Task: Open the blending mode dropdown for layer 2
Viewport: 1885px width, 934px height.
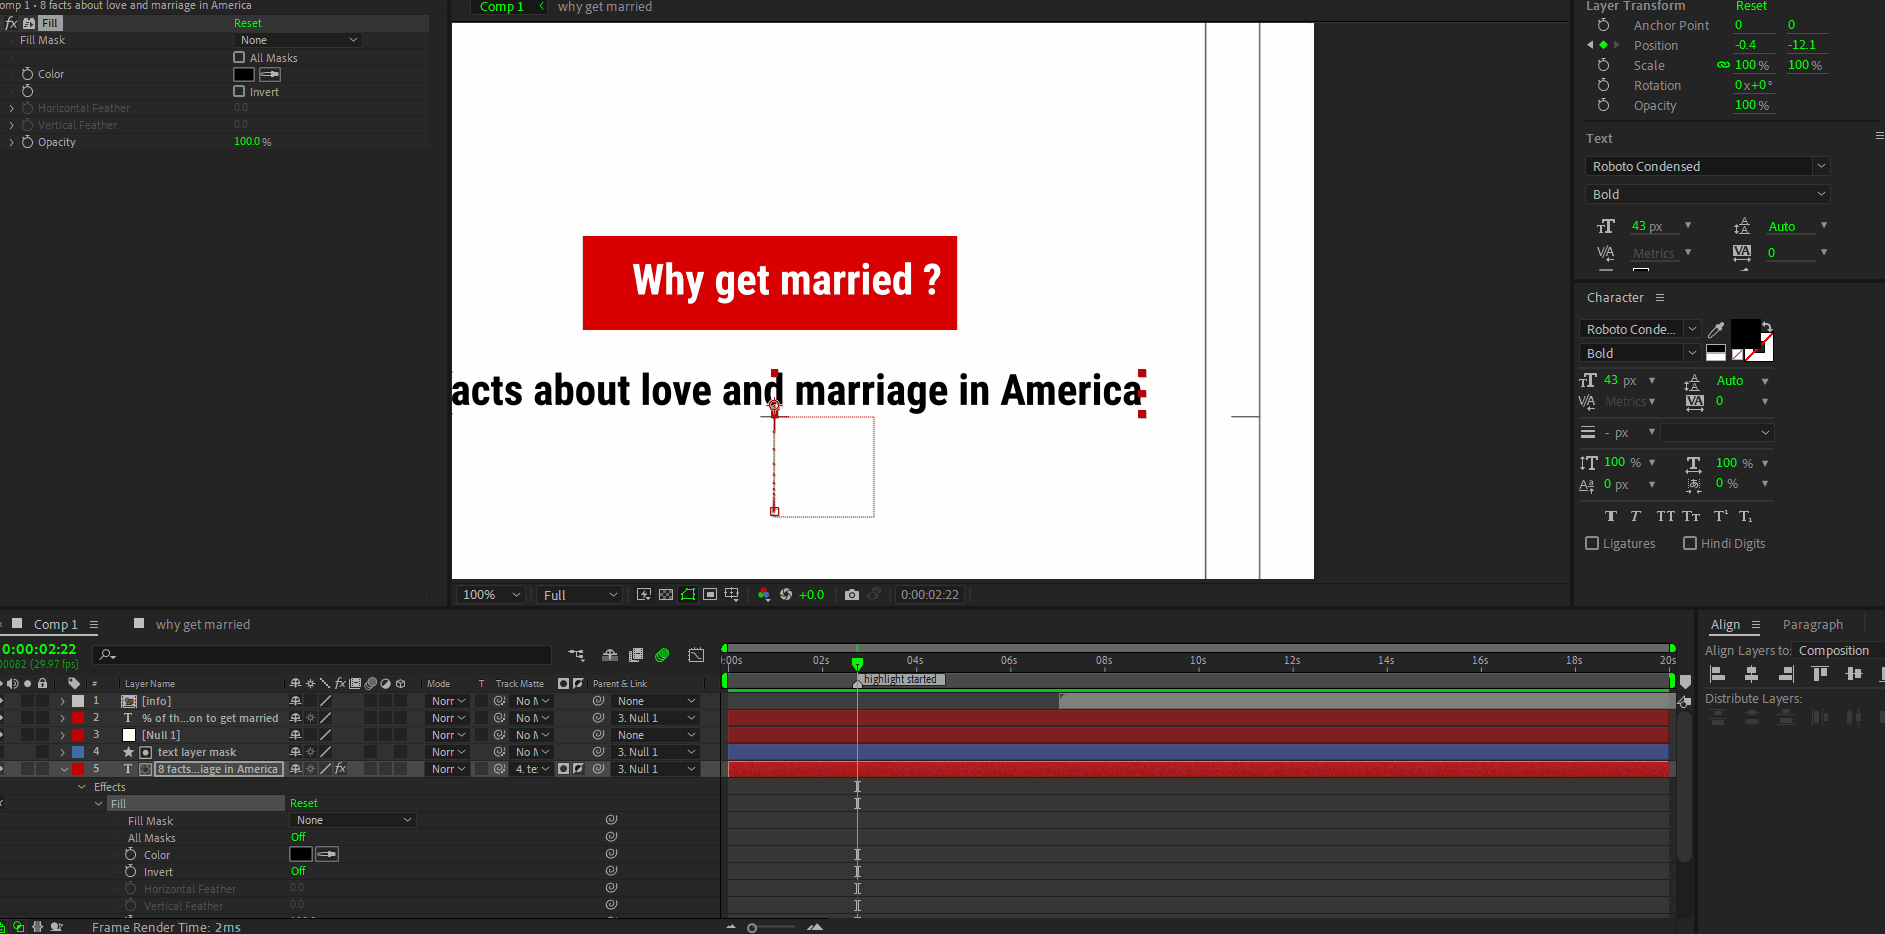Action: (x=449, y=718)
